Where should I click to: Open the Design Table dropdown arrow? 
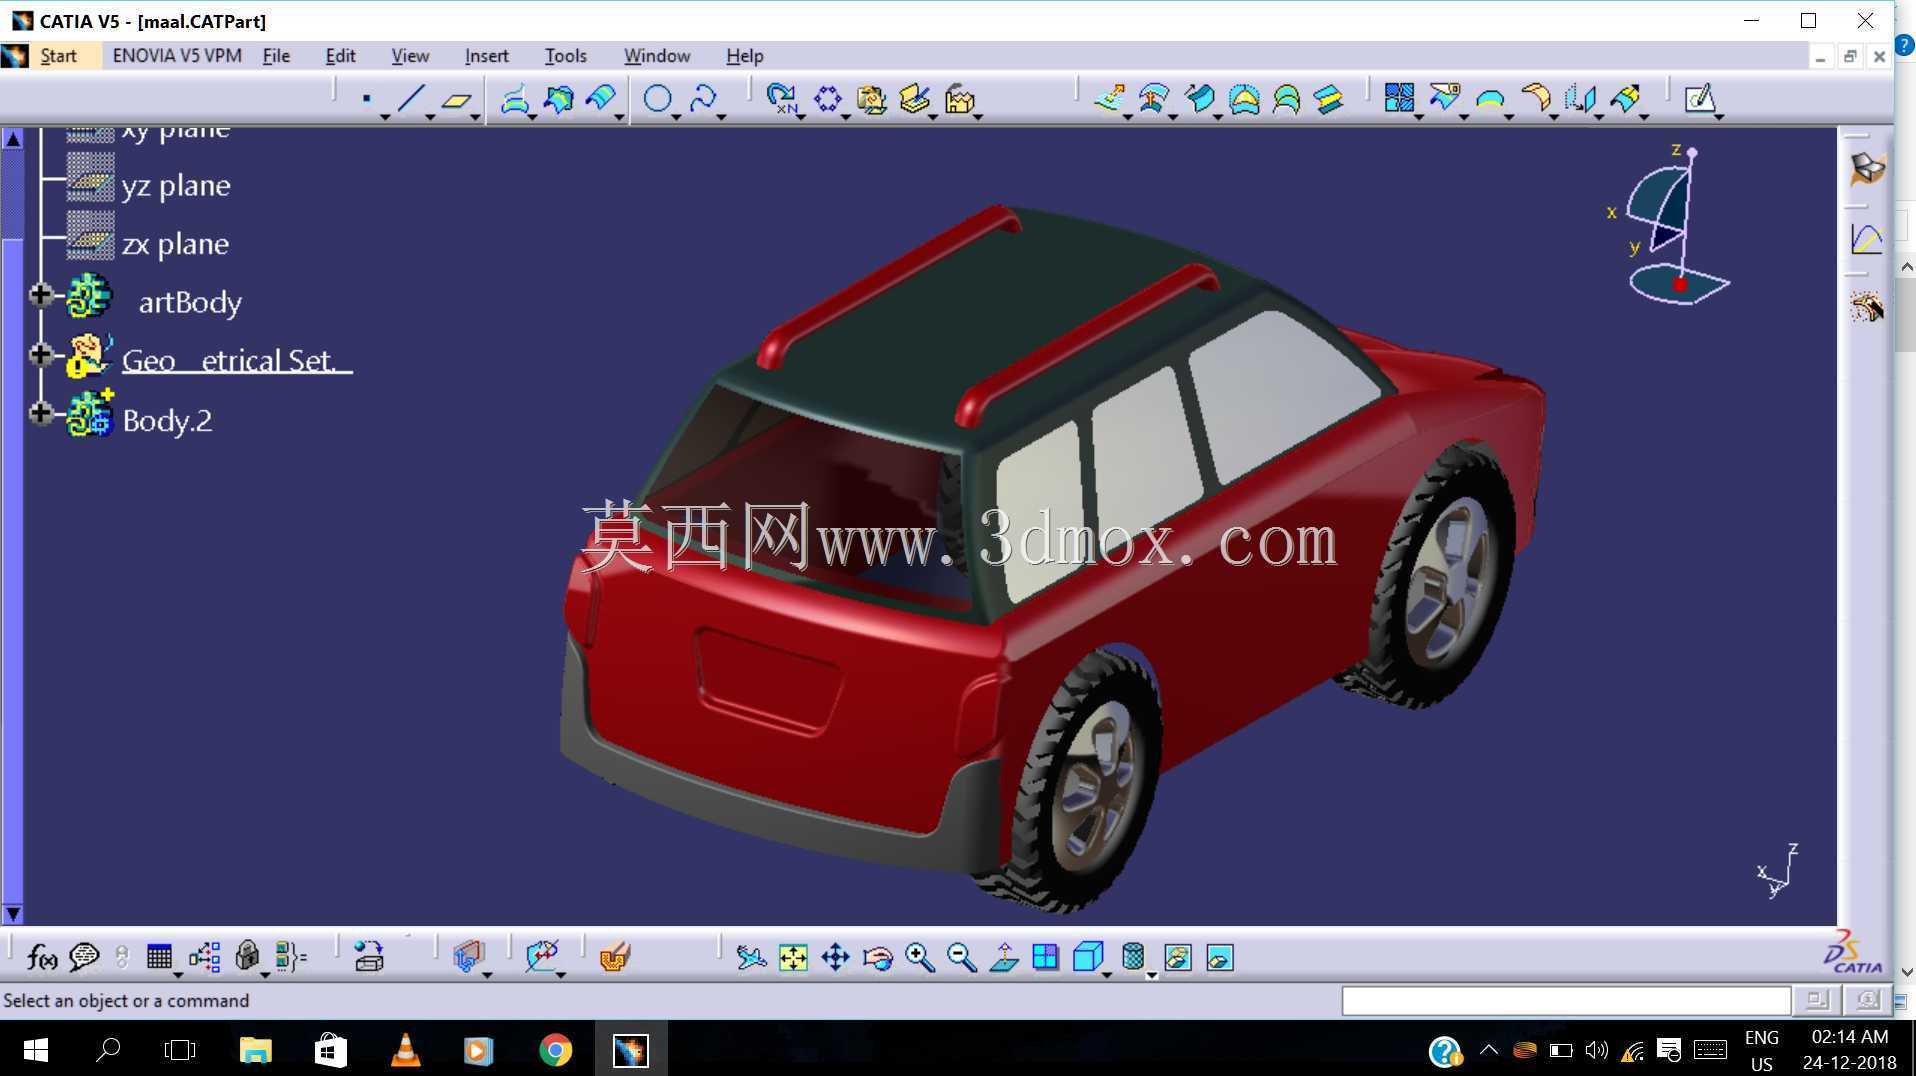pyautogui.click(x=178, y=974)
